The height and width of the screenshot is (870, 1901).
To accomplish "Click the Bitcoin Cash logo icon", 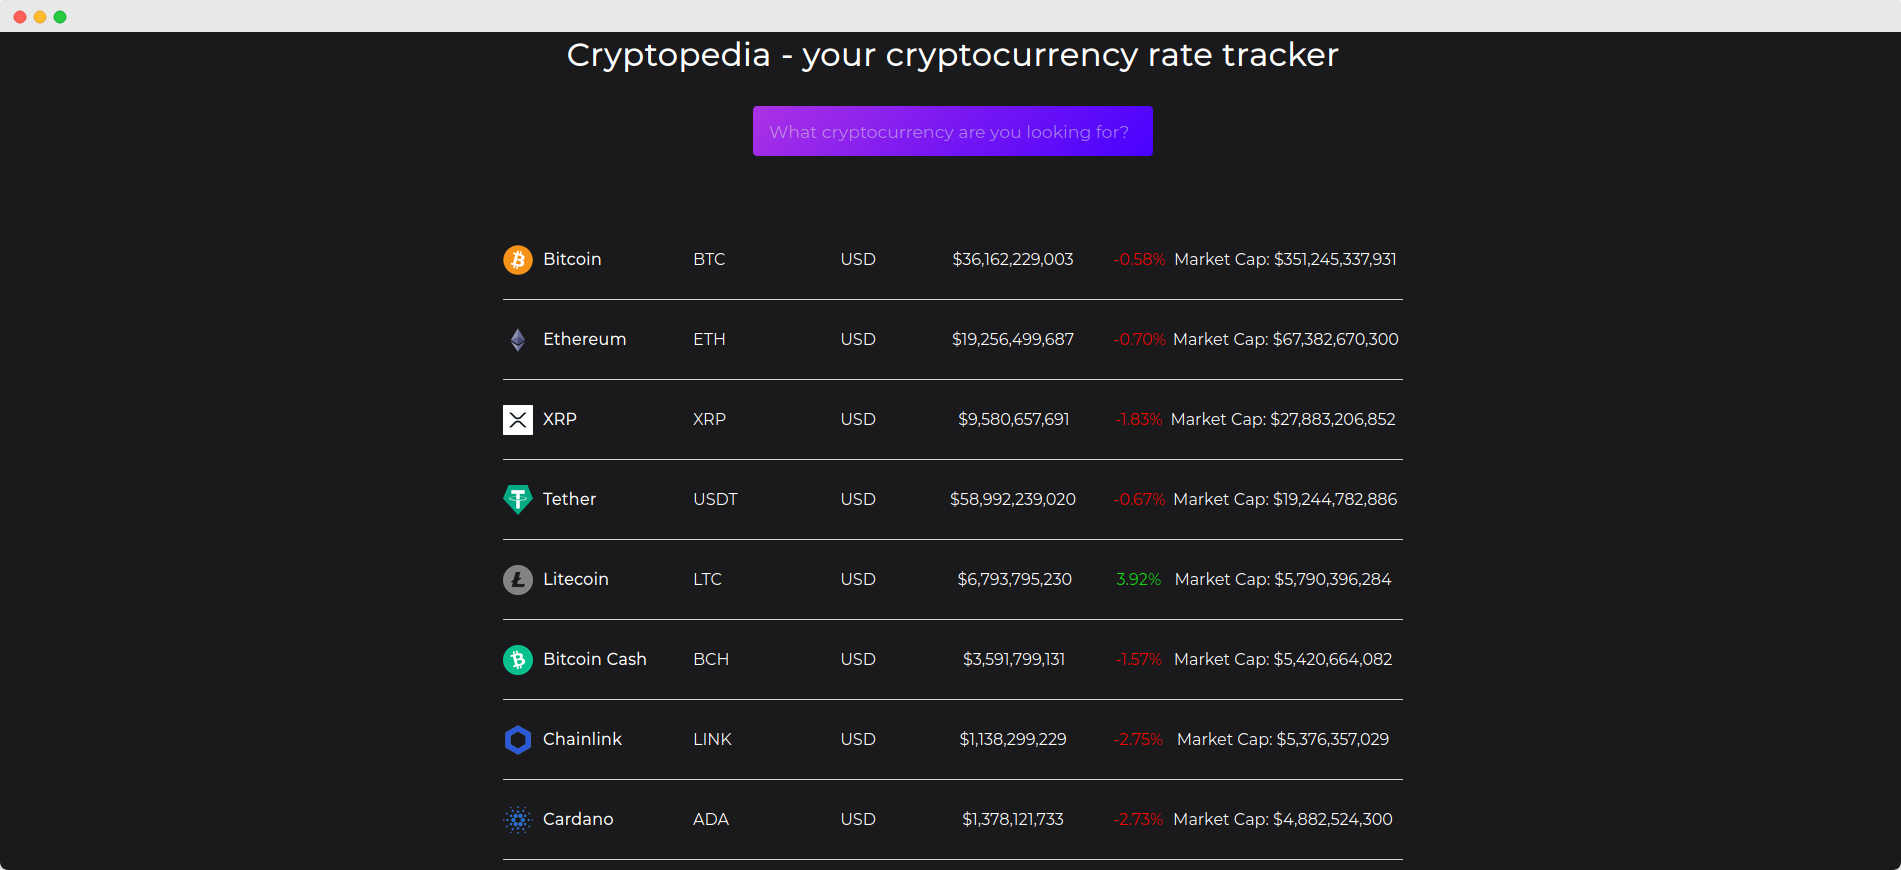I will (518, 660).
